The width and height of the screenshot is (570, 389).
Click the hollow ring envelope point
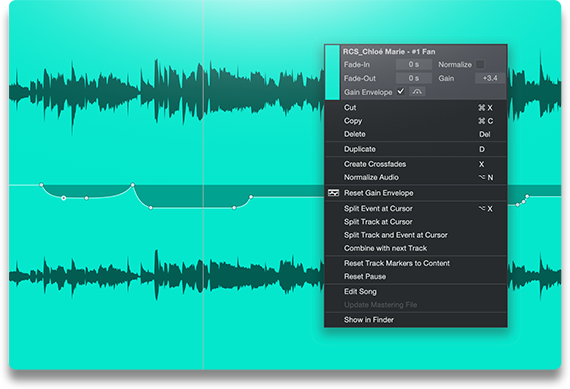click(x=64, y=198)
